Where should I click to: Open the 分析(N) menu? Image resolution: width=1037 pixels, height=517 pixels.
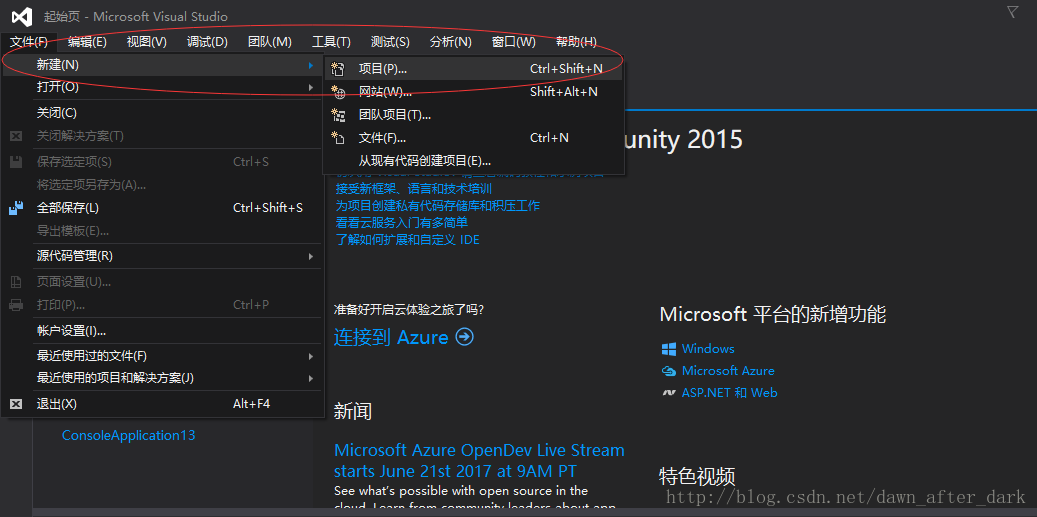click(x=450, y=42)
